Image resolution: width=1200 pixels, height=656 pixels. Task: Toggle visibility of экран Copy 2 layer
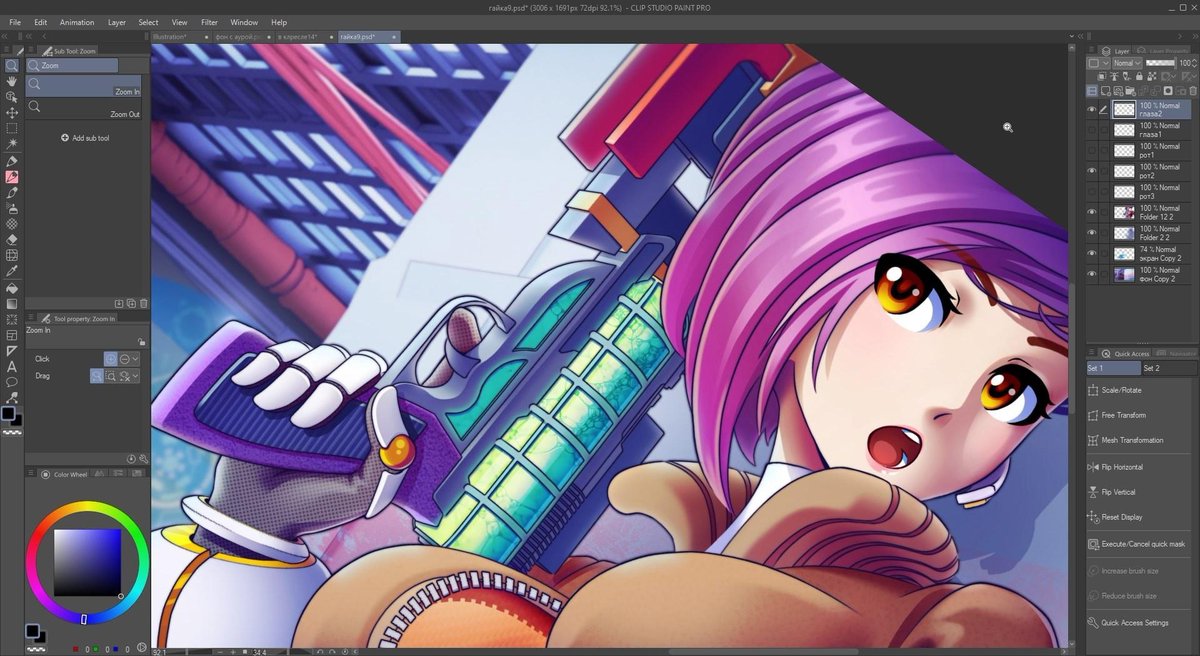pyautogui.click(x=1092, y=254)
